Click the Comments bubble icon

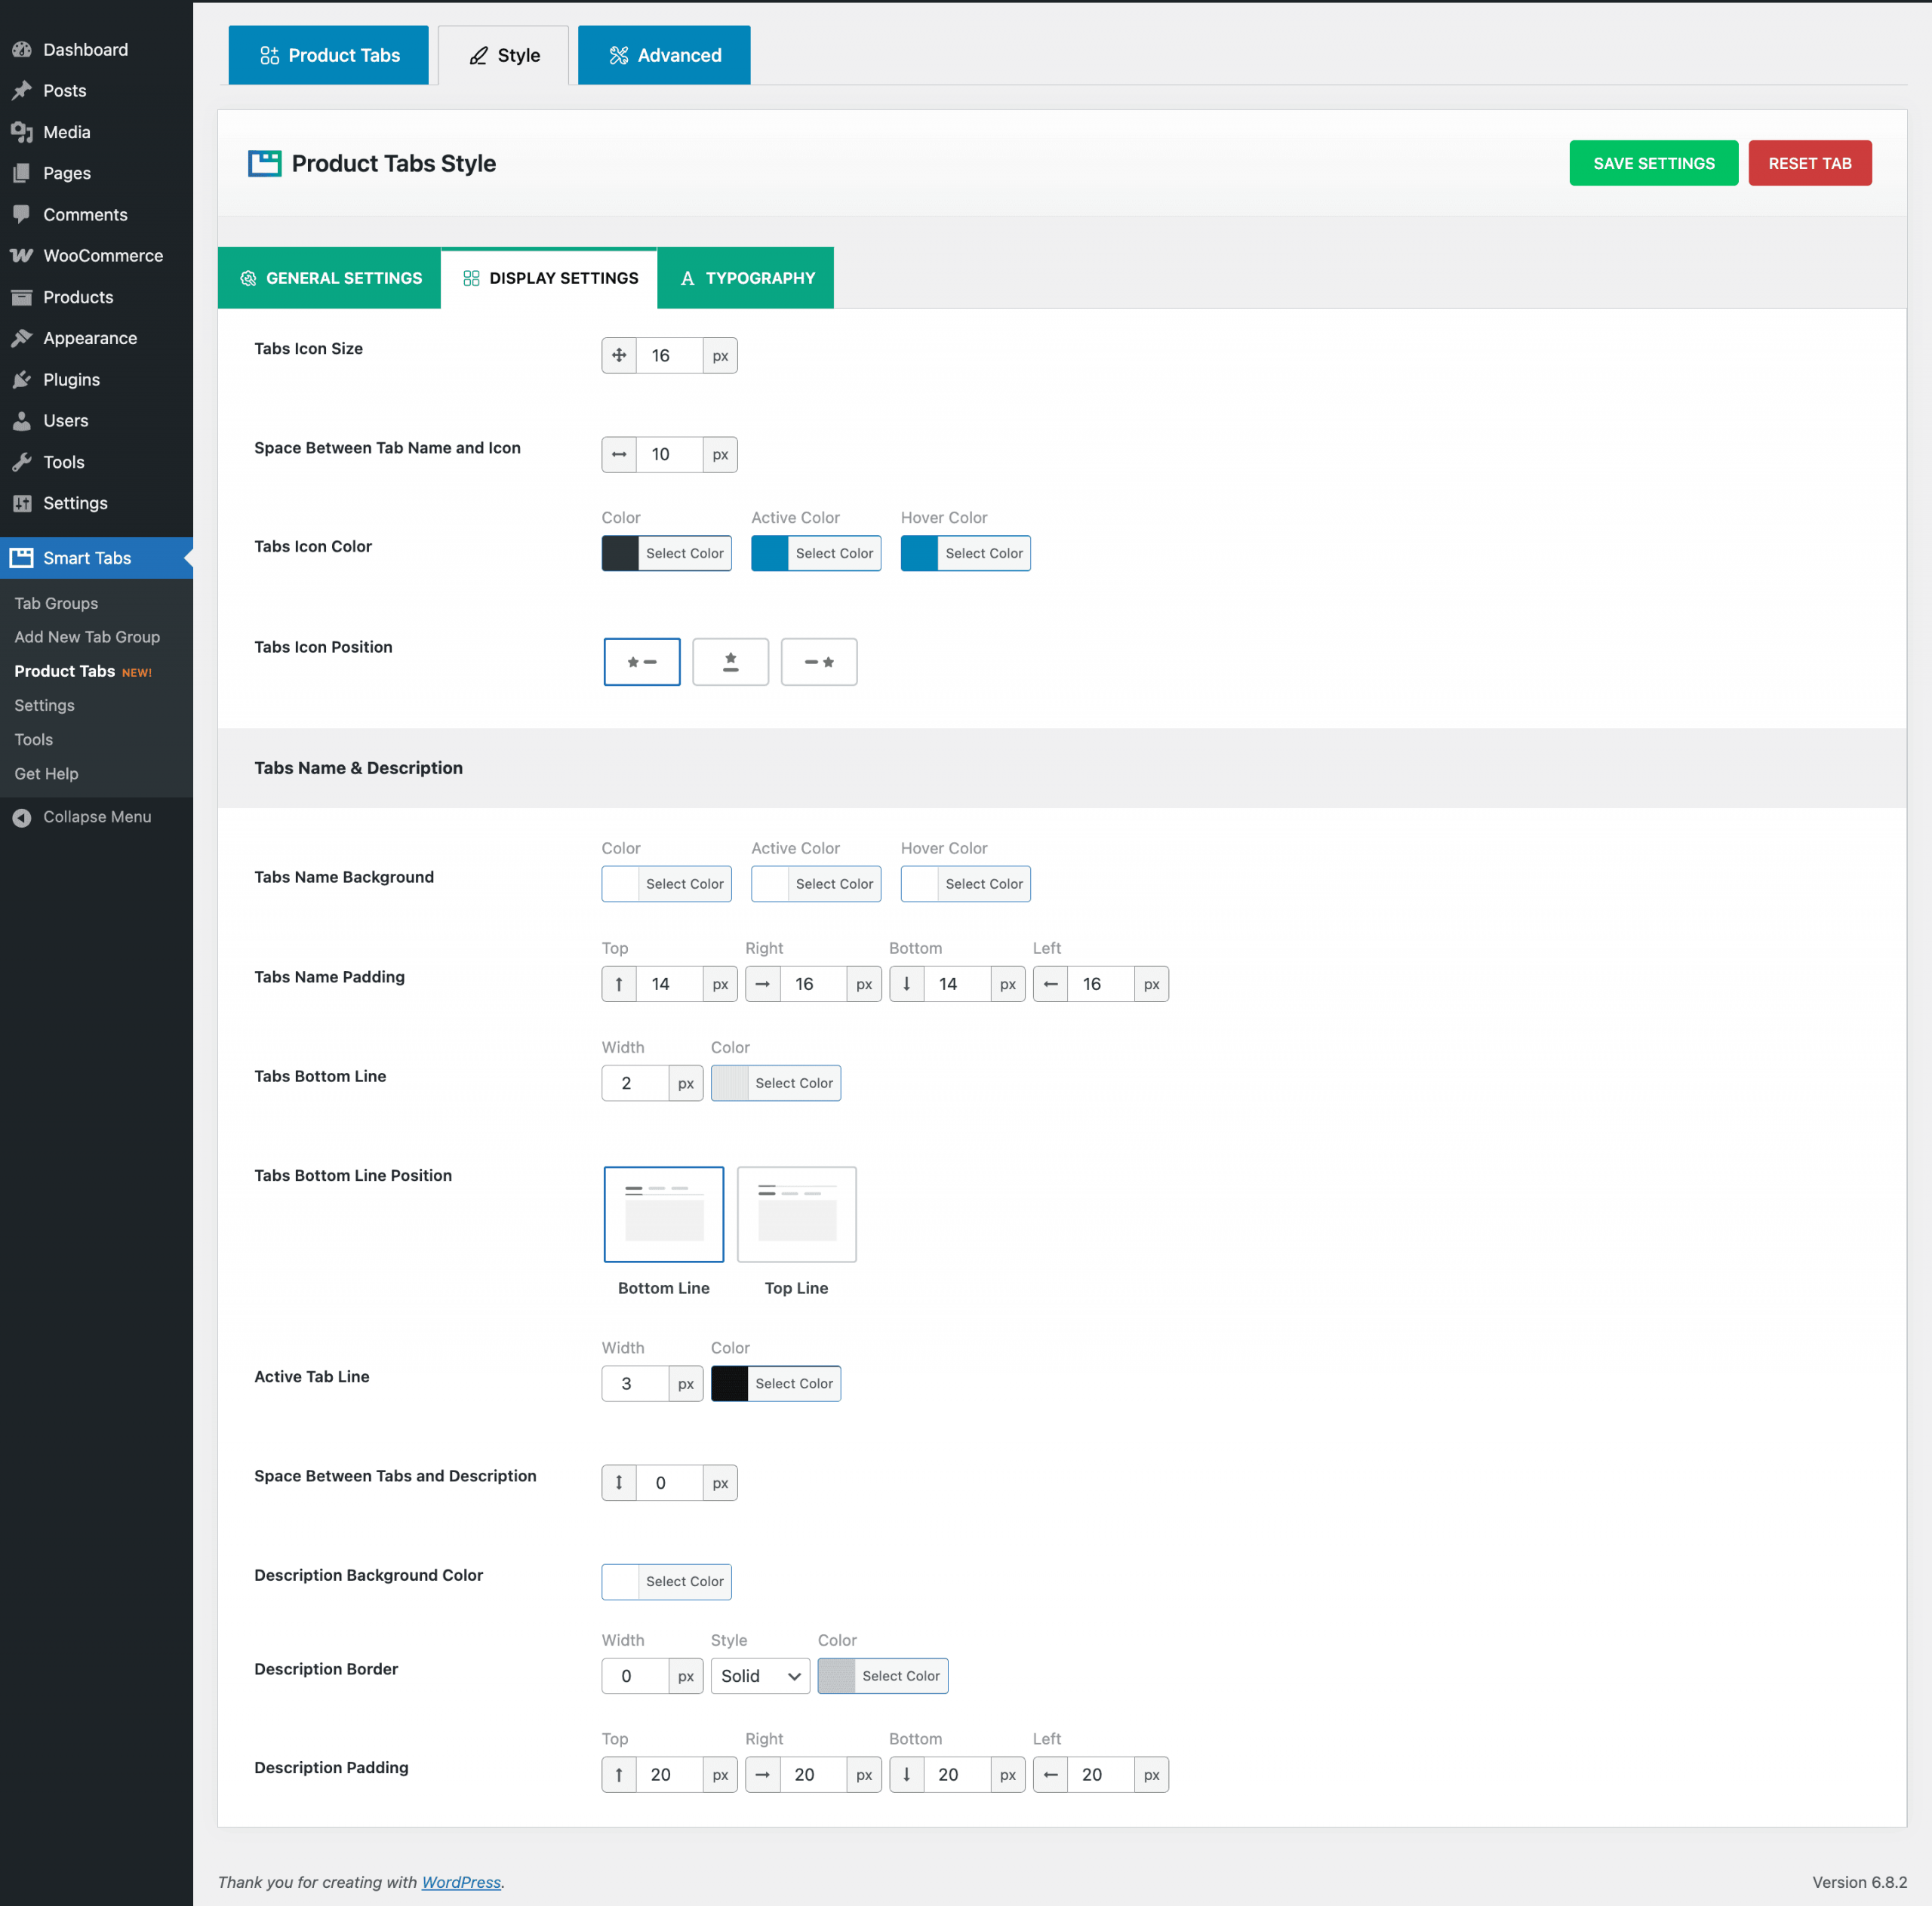pos(22,214)
